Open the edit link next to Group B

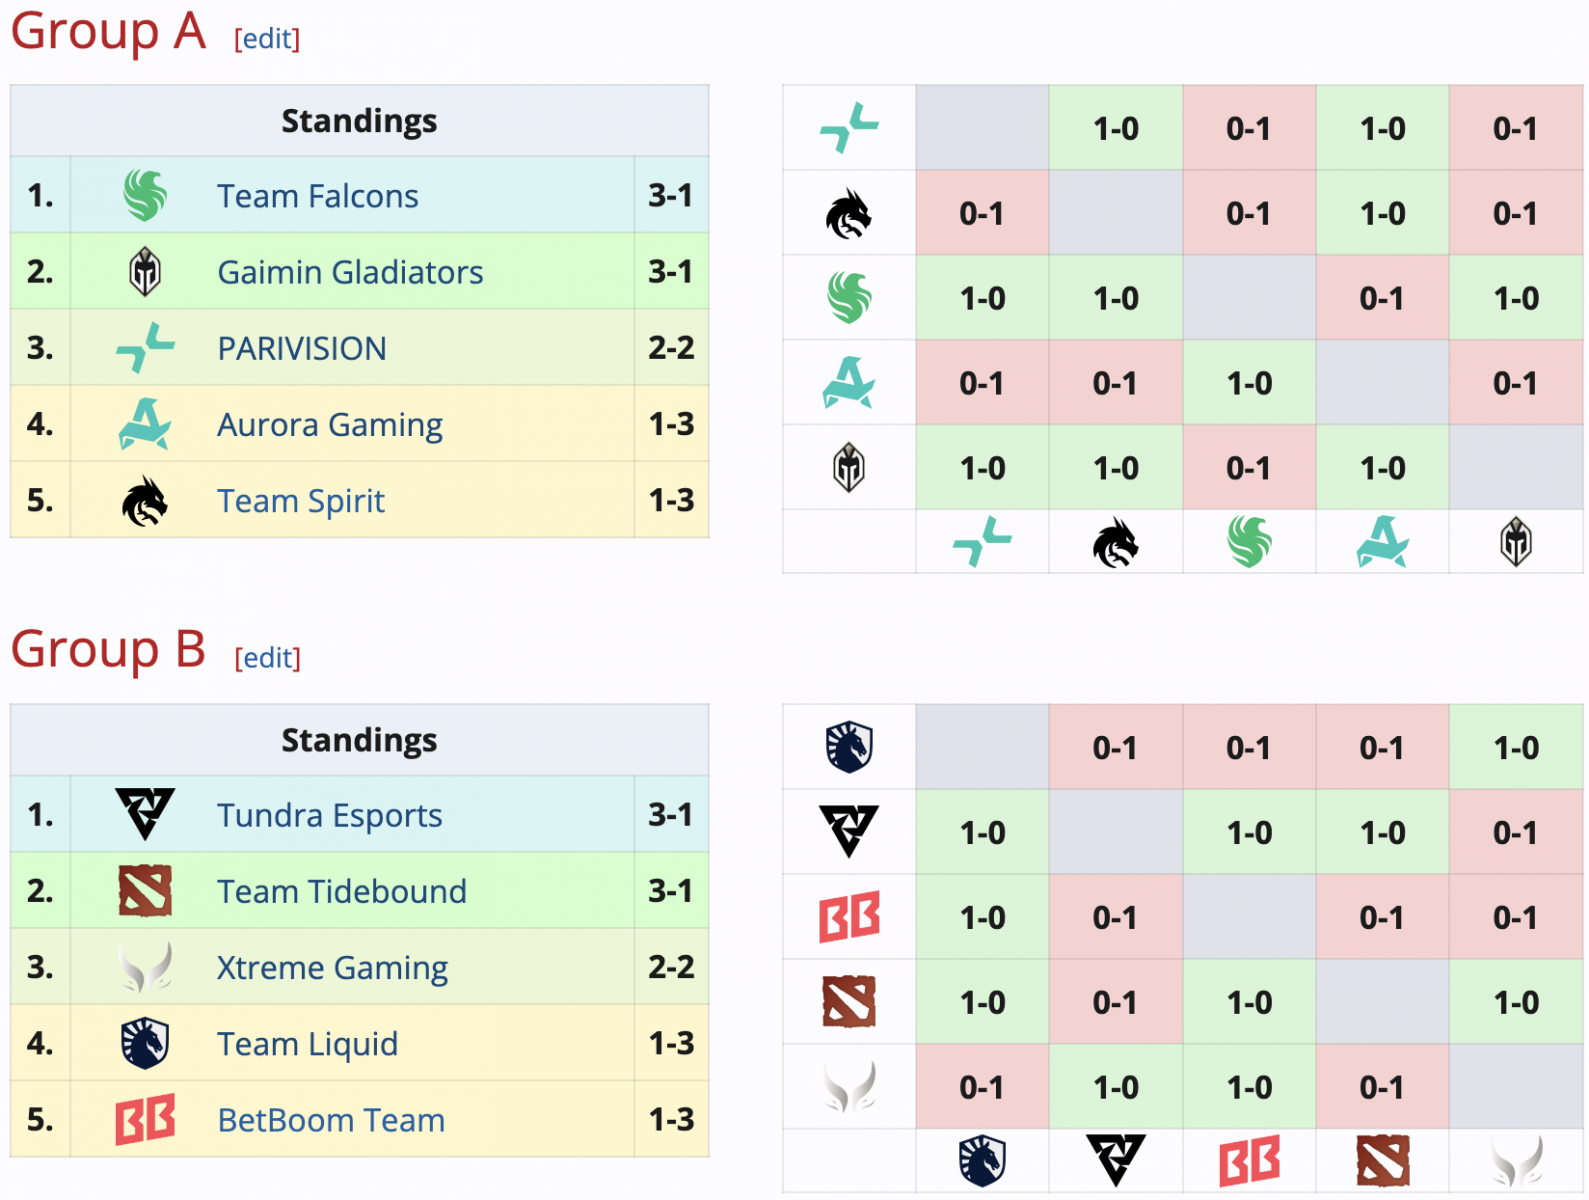click(267, 657)
